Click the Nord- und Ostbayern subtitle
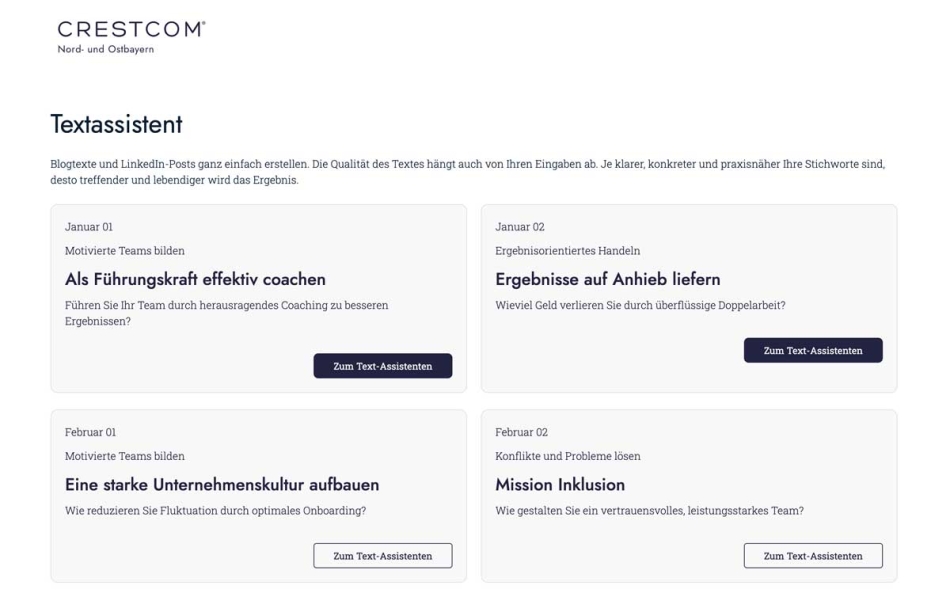This screenshot has width=950, height=612. coord(105,49)
